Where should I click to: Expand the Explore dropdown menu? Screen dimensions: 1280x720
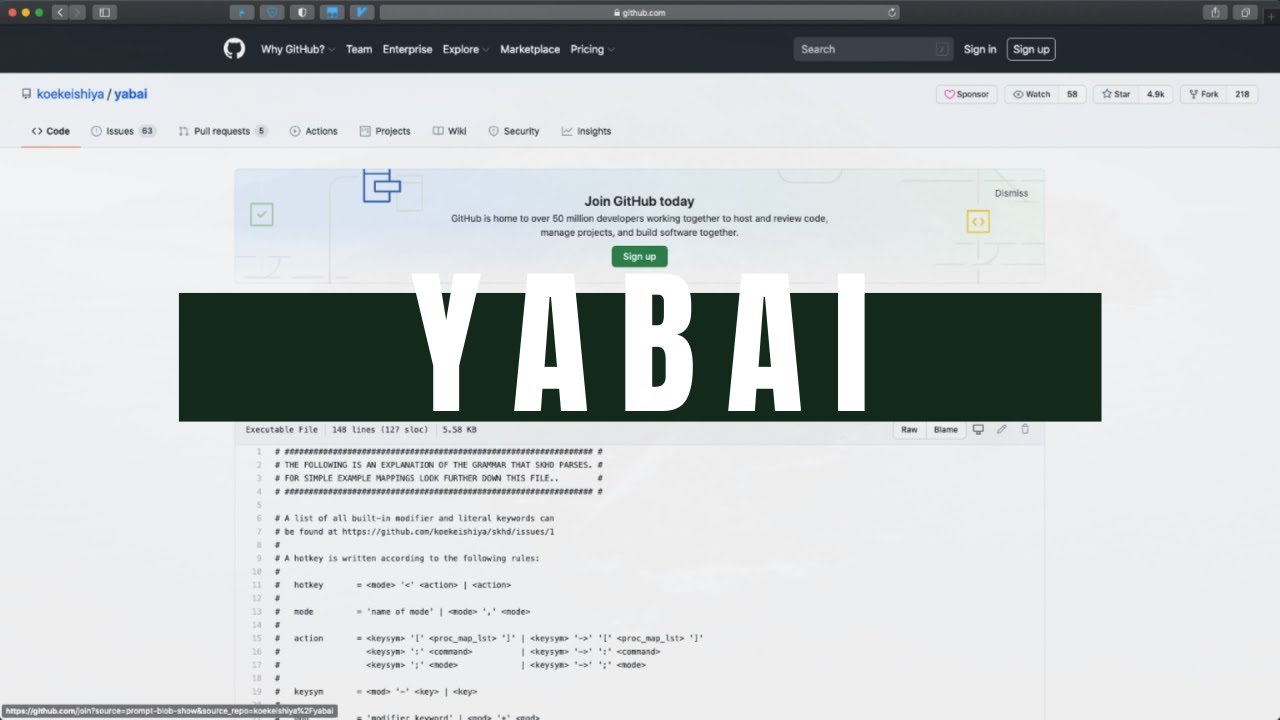466,49
